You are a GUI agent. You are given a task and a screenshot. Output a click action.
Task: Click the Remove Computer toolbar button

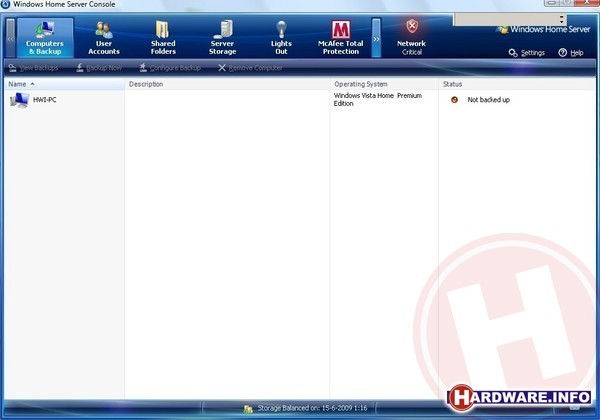point(250,68)
